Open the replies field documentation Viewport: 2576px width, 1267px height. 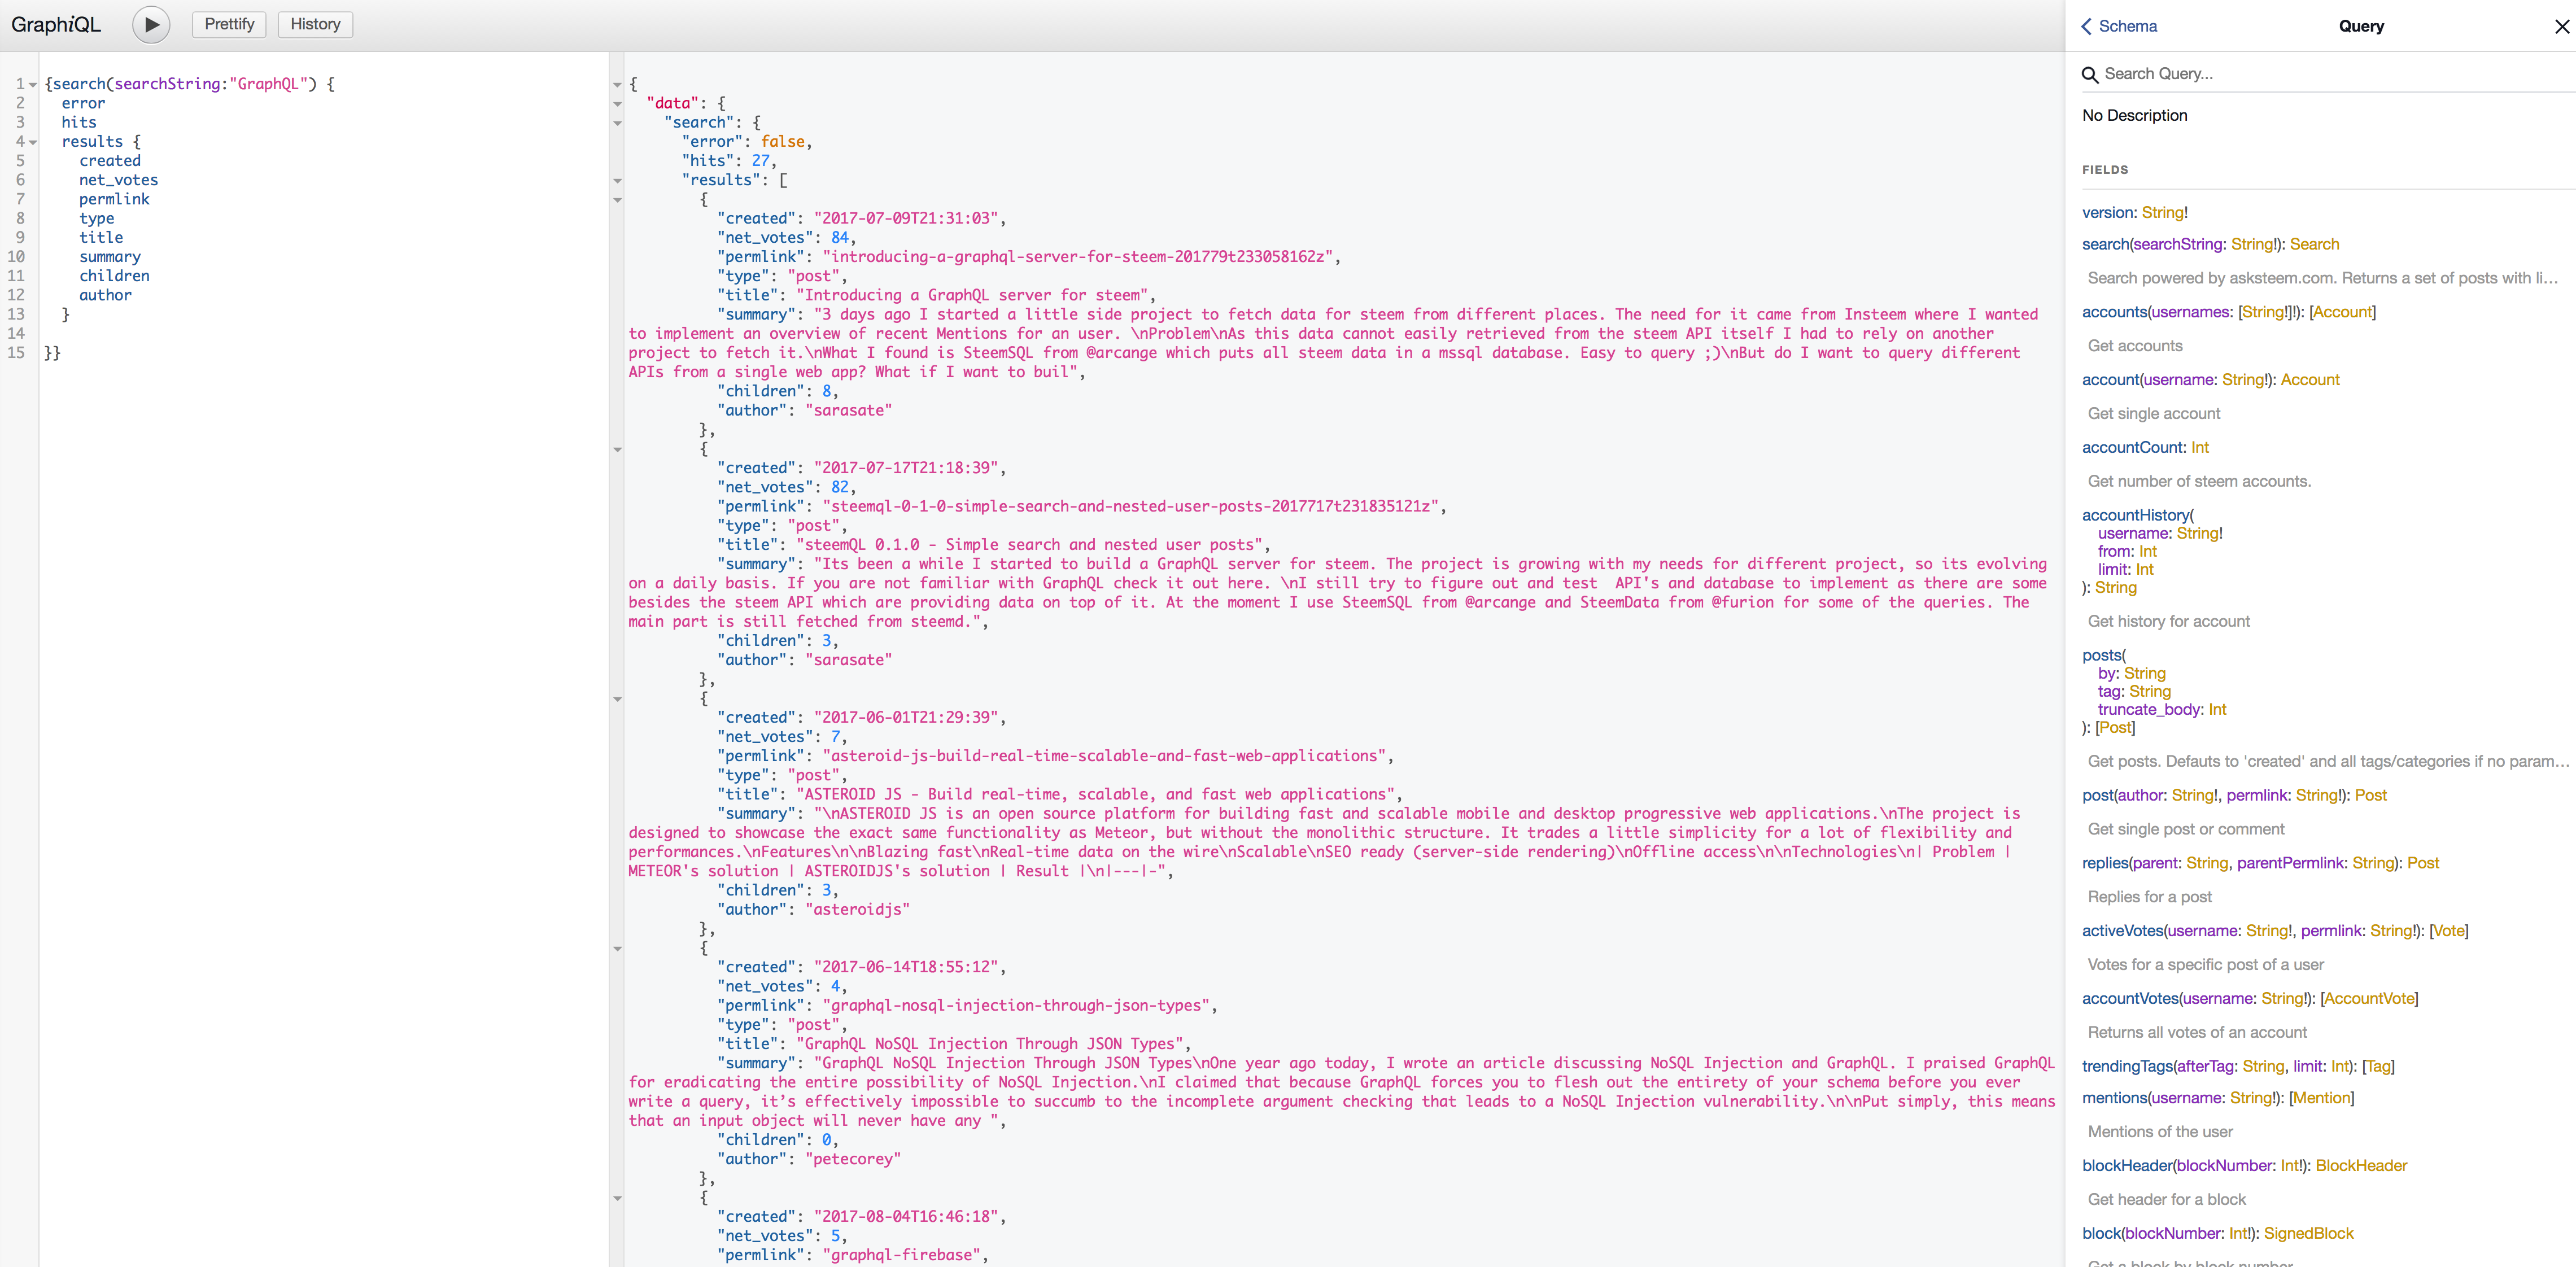coord(2105,863)
